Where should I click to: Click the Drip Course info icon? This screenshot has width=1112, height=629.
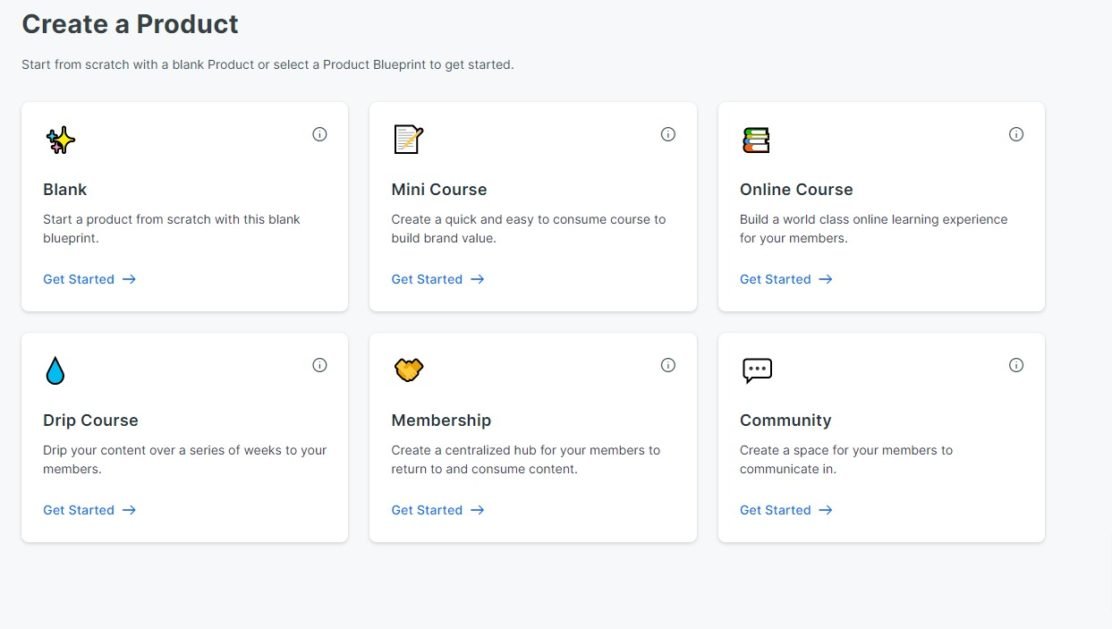320,365
